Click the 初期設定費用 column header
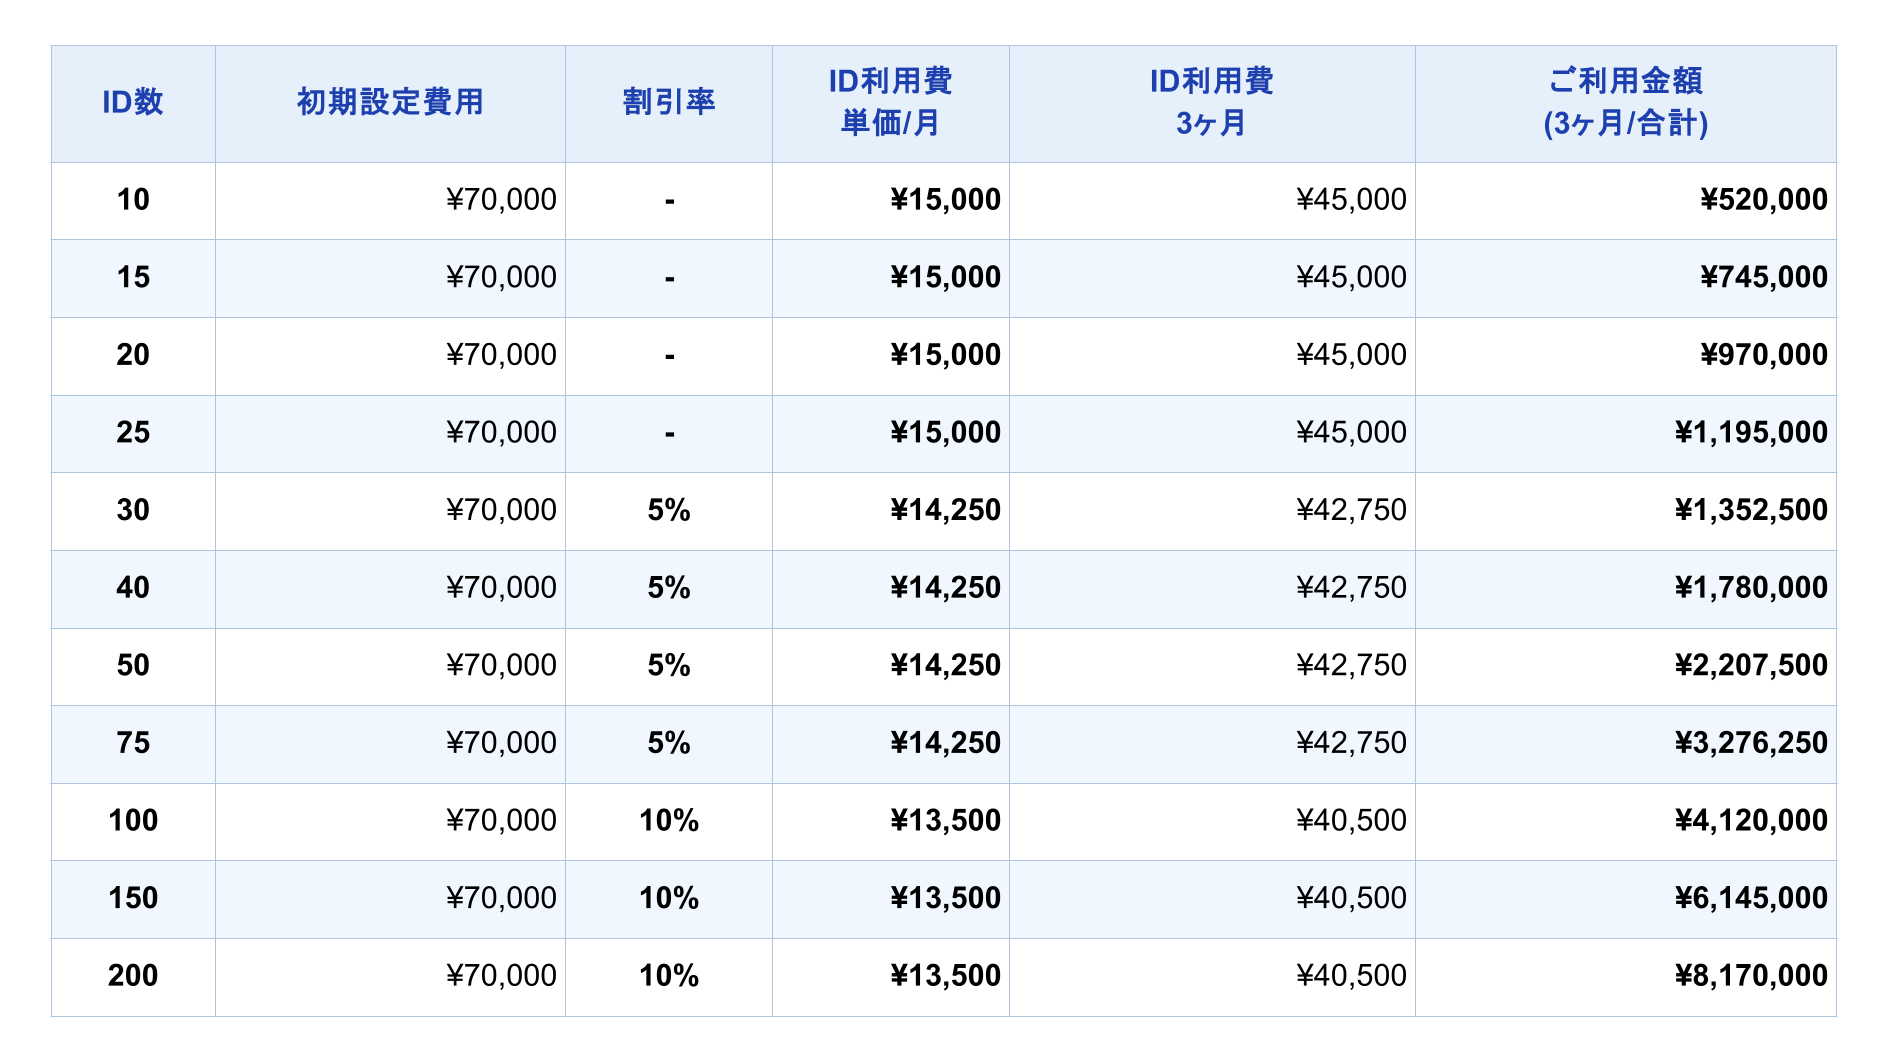 (390, 102)
